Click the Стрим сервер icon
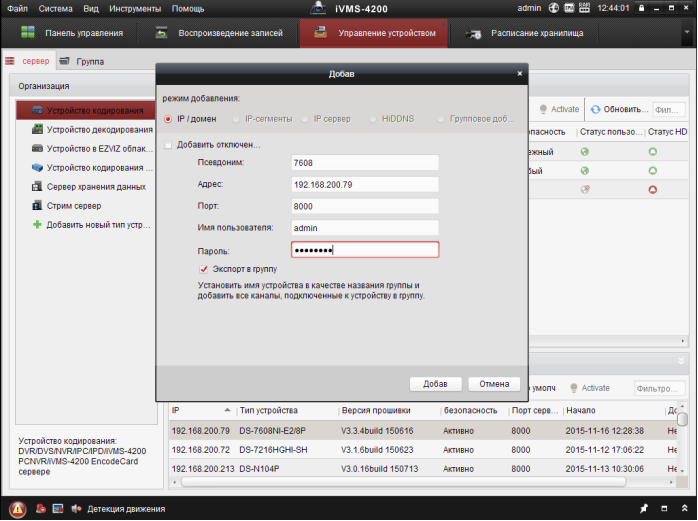 click(37, 206)
